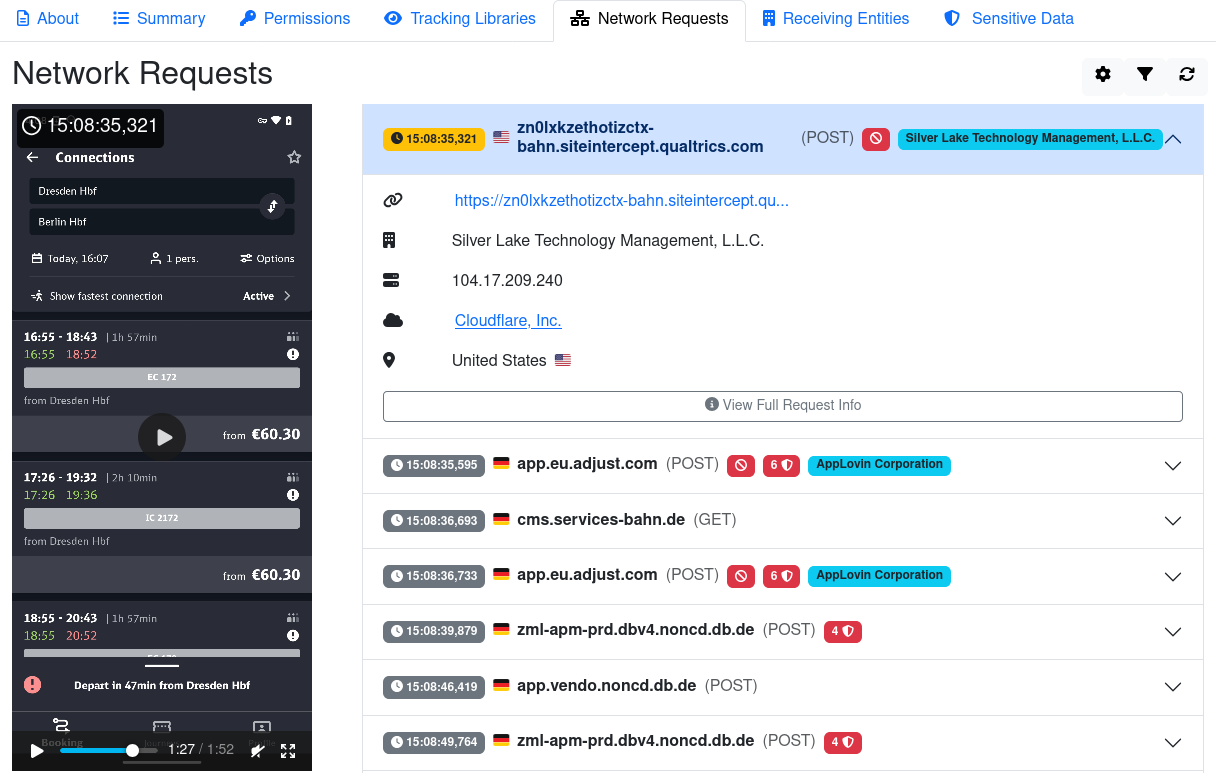Collapse the expanded qualtrics request row
The image size is (1216, 773).
click(x=1173, y=139)
